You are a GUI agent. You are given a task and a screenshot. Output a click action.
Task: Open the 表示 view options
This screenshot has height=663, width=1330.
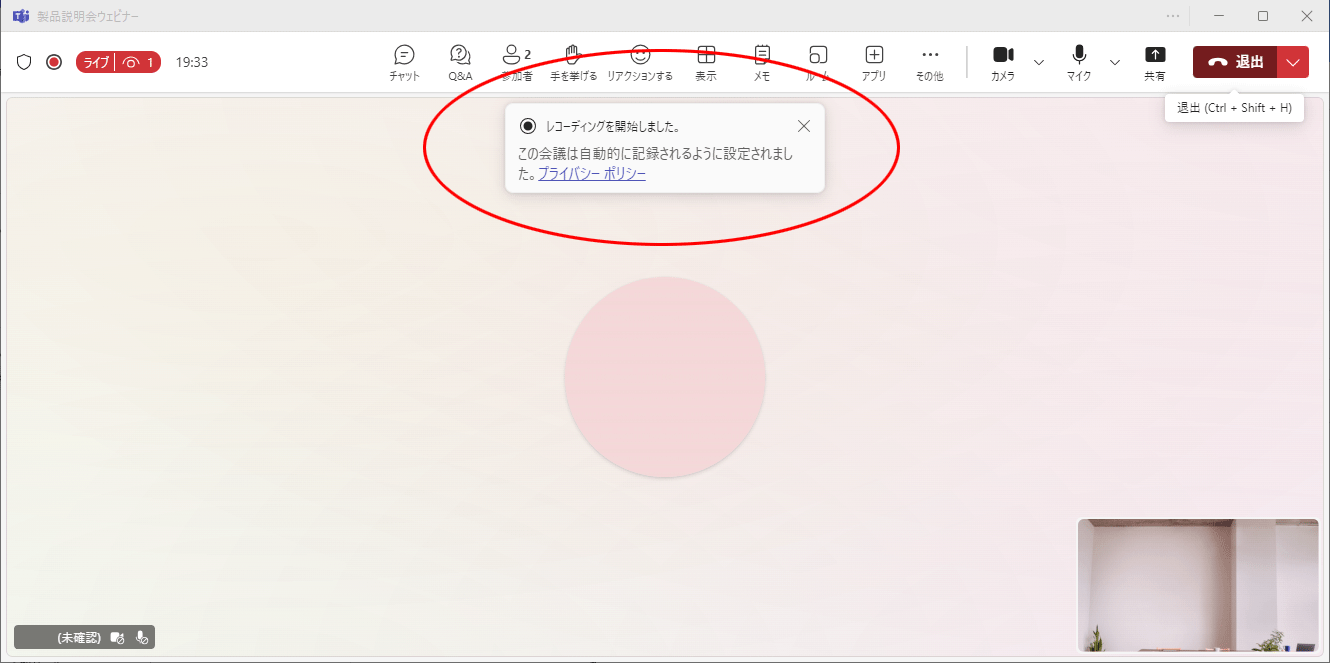pyautogui.click(x=705, y=61)
